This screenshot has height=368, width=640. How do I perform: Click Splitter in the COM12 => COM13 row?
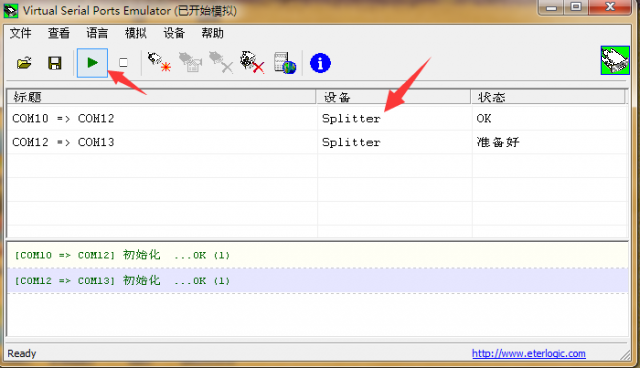point(351,142)
